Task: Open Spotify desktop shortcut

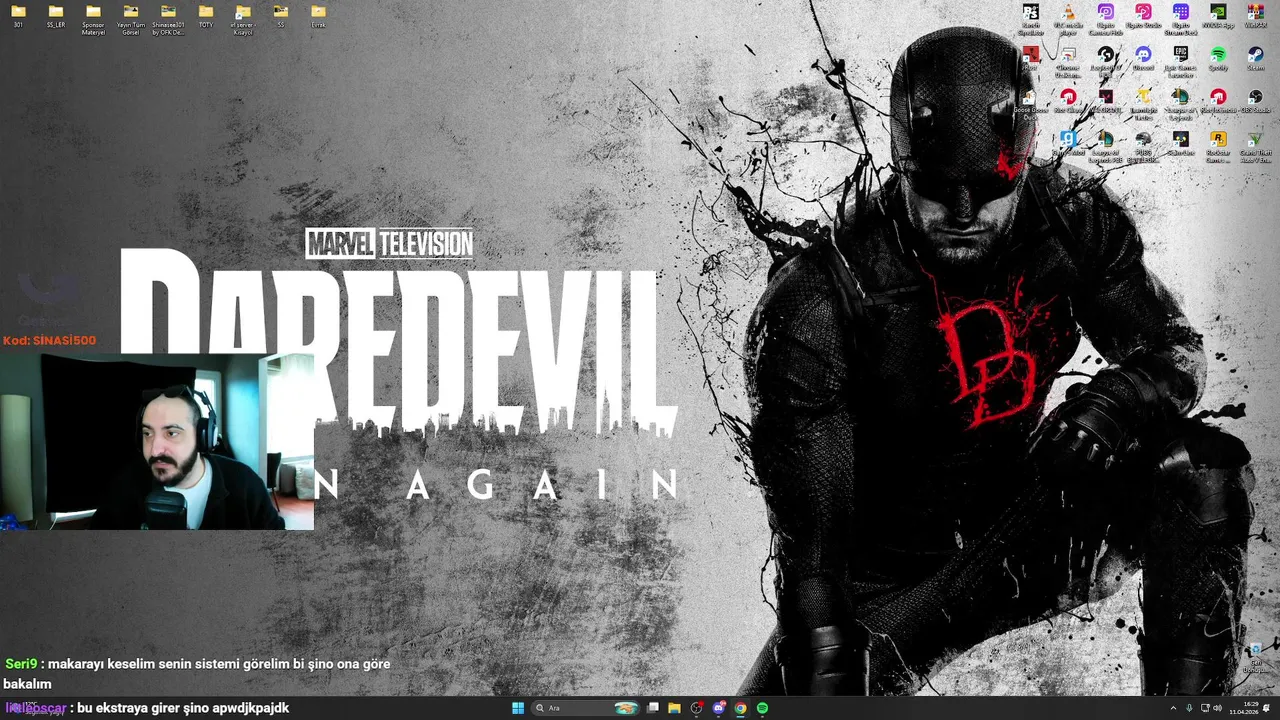Action: pos(1218,58)
